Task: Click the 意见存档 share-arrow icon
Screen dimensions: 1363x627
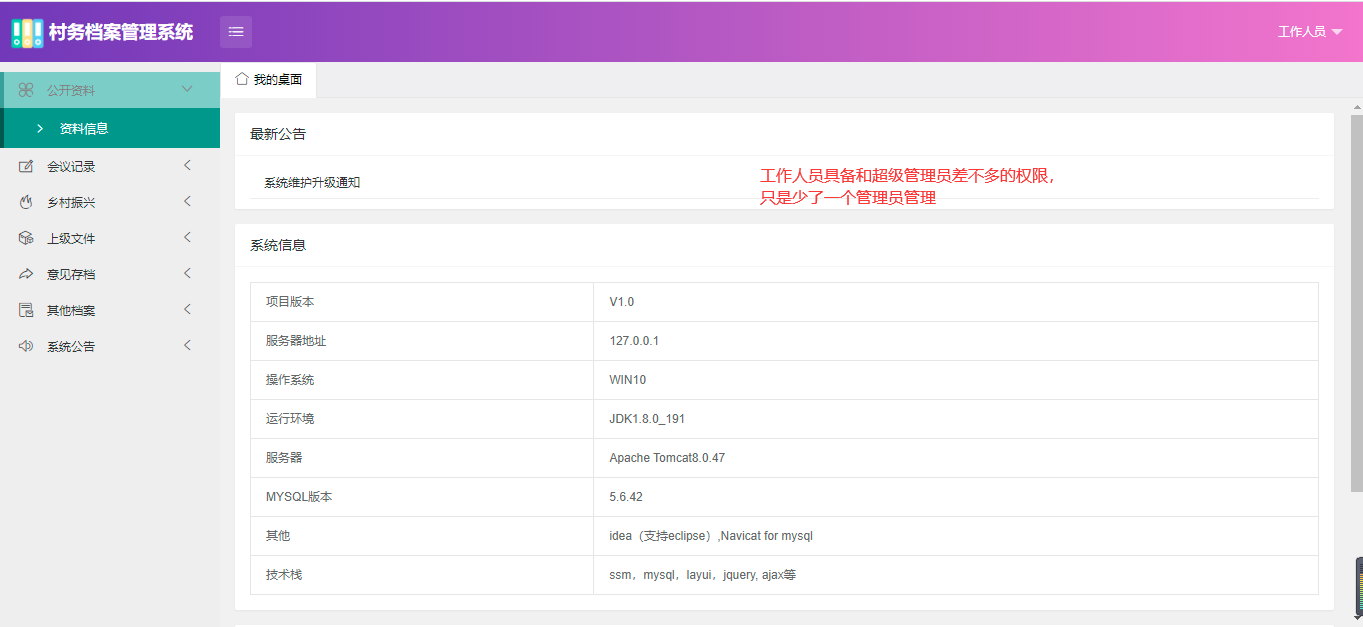Action: 26,274
